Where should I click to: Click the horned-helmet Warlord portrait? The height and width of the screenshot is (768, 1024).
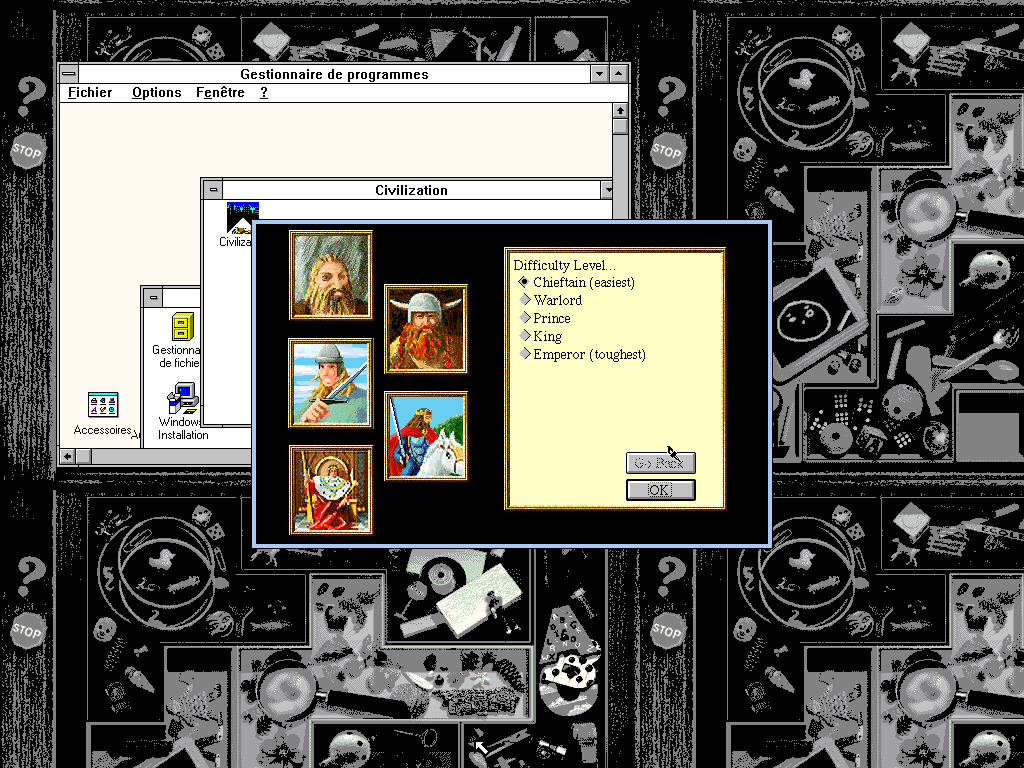[426, 328]
